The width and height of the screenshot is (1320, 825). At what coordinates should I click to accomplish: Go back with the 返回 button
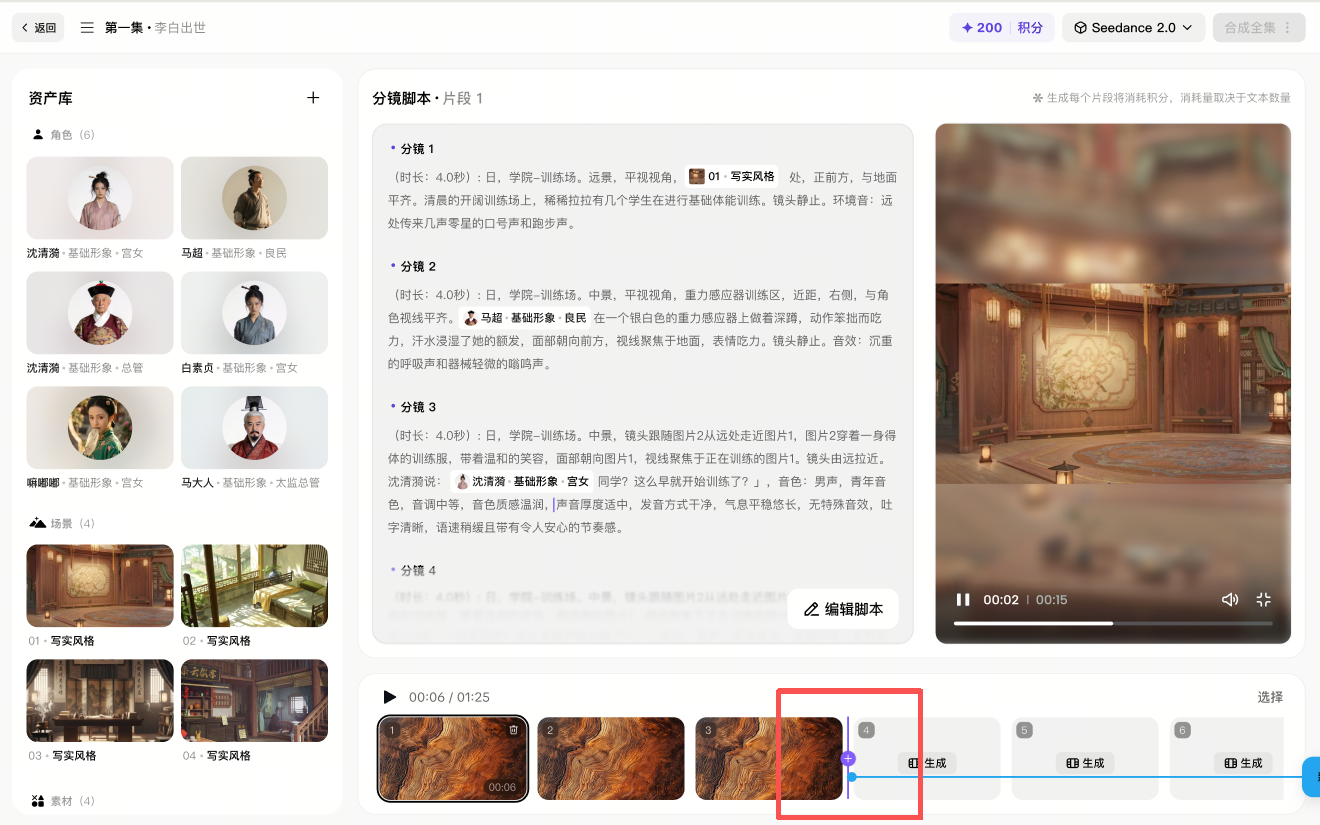[38, 28]
